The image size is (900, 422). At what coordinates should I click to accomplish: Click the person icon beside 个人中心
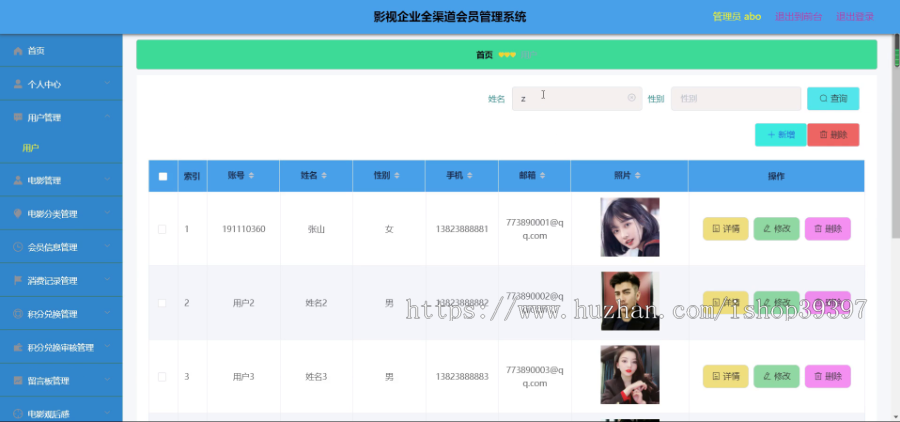18,84
